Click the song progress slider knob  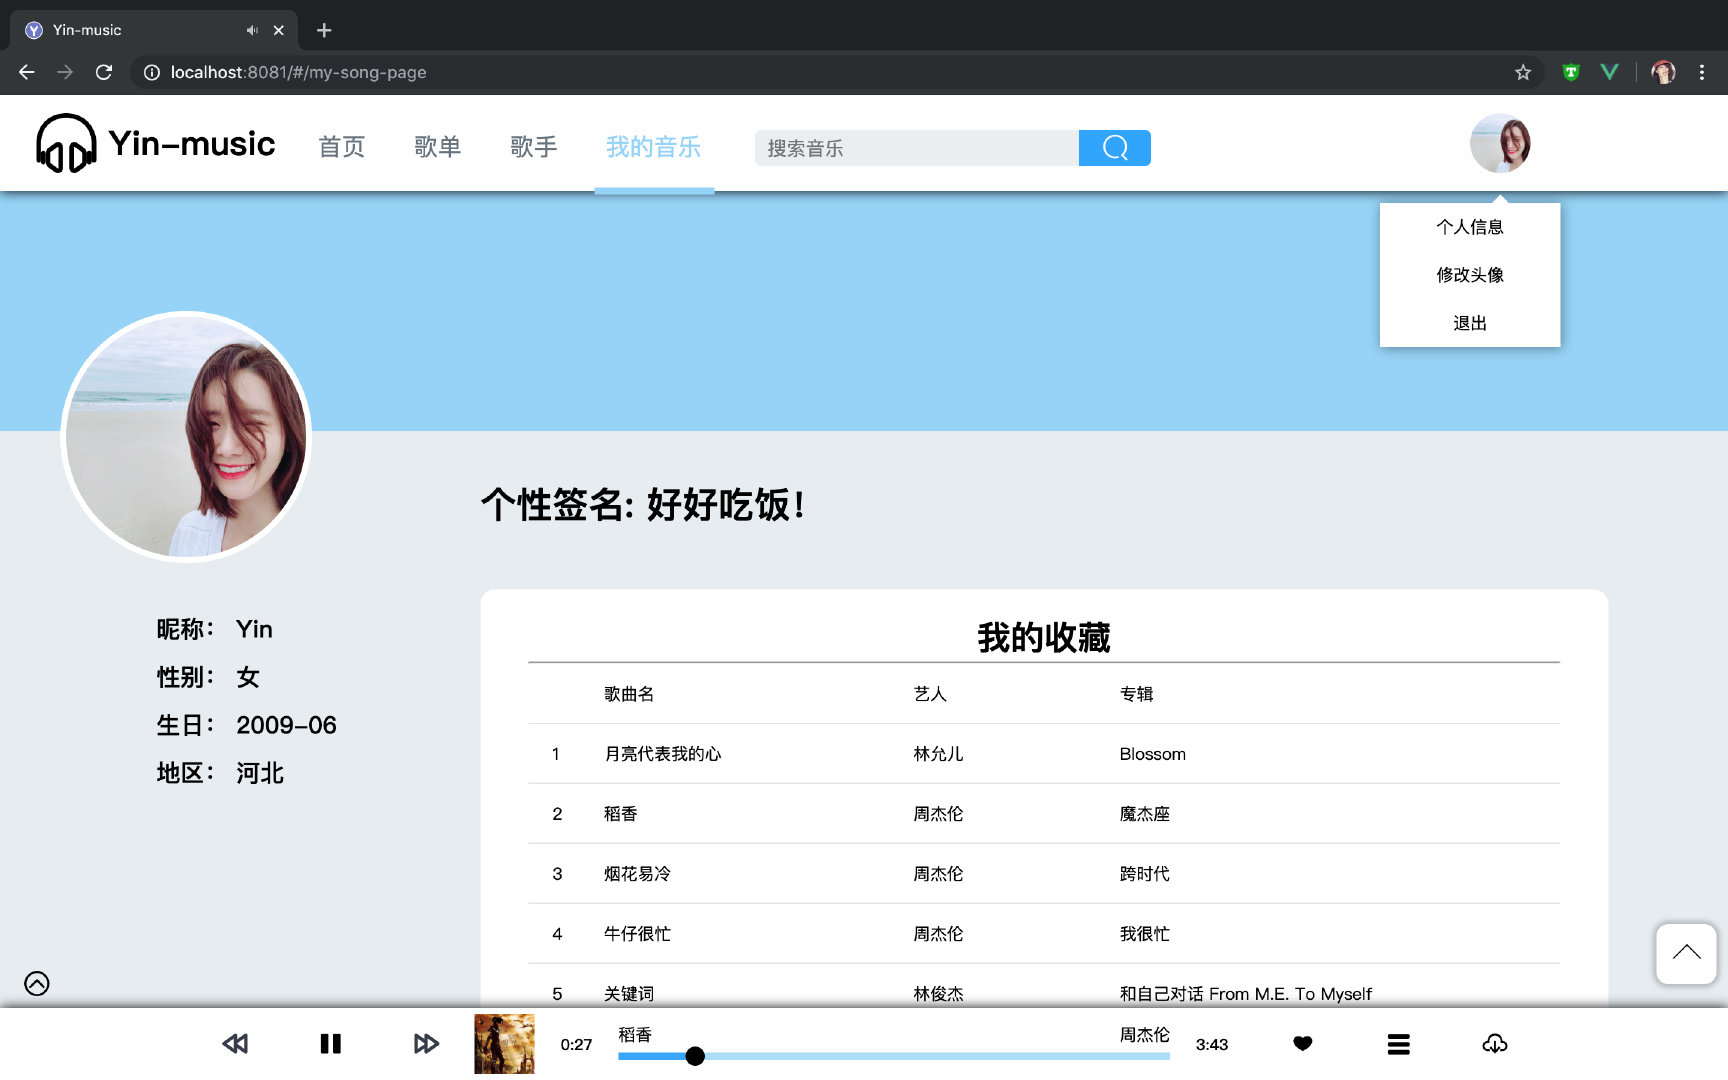(695, 1056)
